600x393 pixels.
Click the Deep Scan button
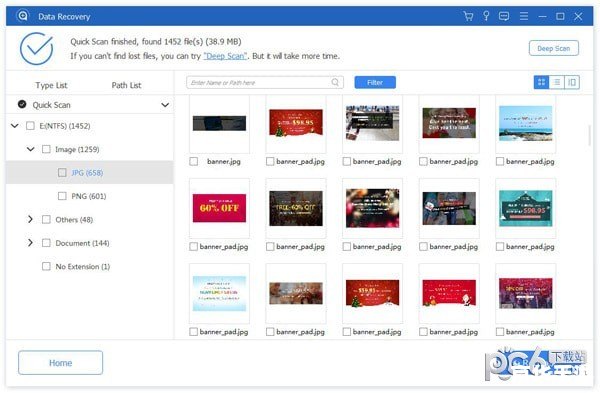(x=554, y=48)
